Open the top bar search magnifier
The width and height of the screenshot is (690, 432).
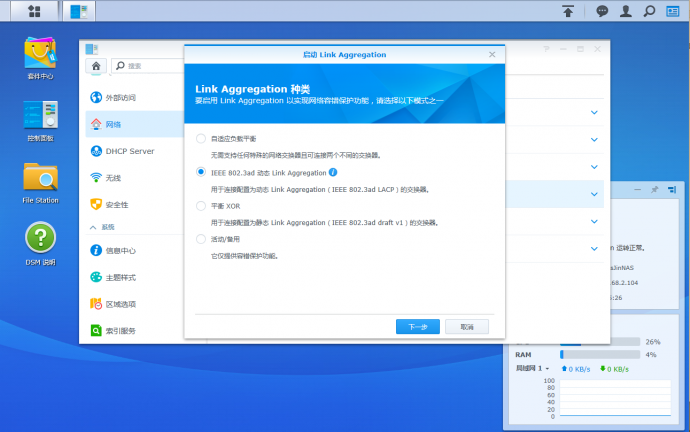coord(649,11)
